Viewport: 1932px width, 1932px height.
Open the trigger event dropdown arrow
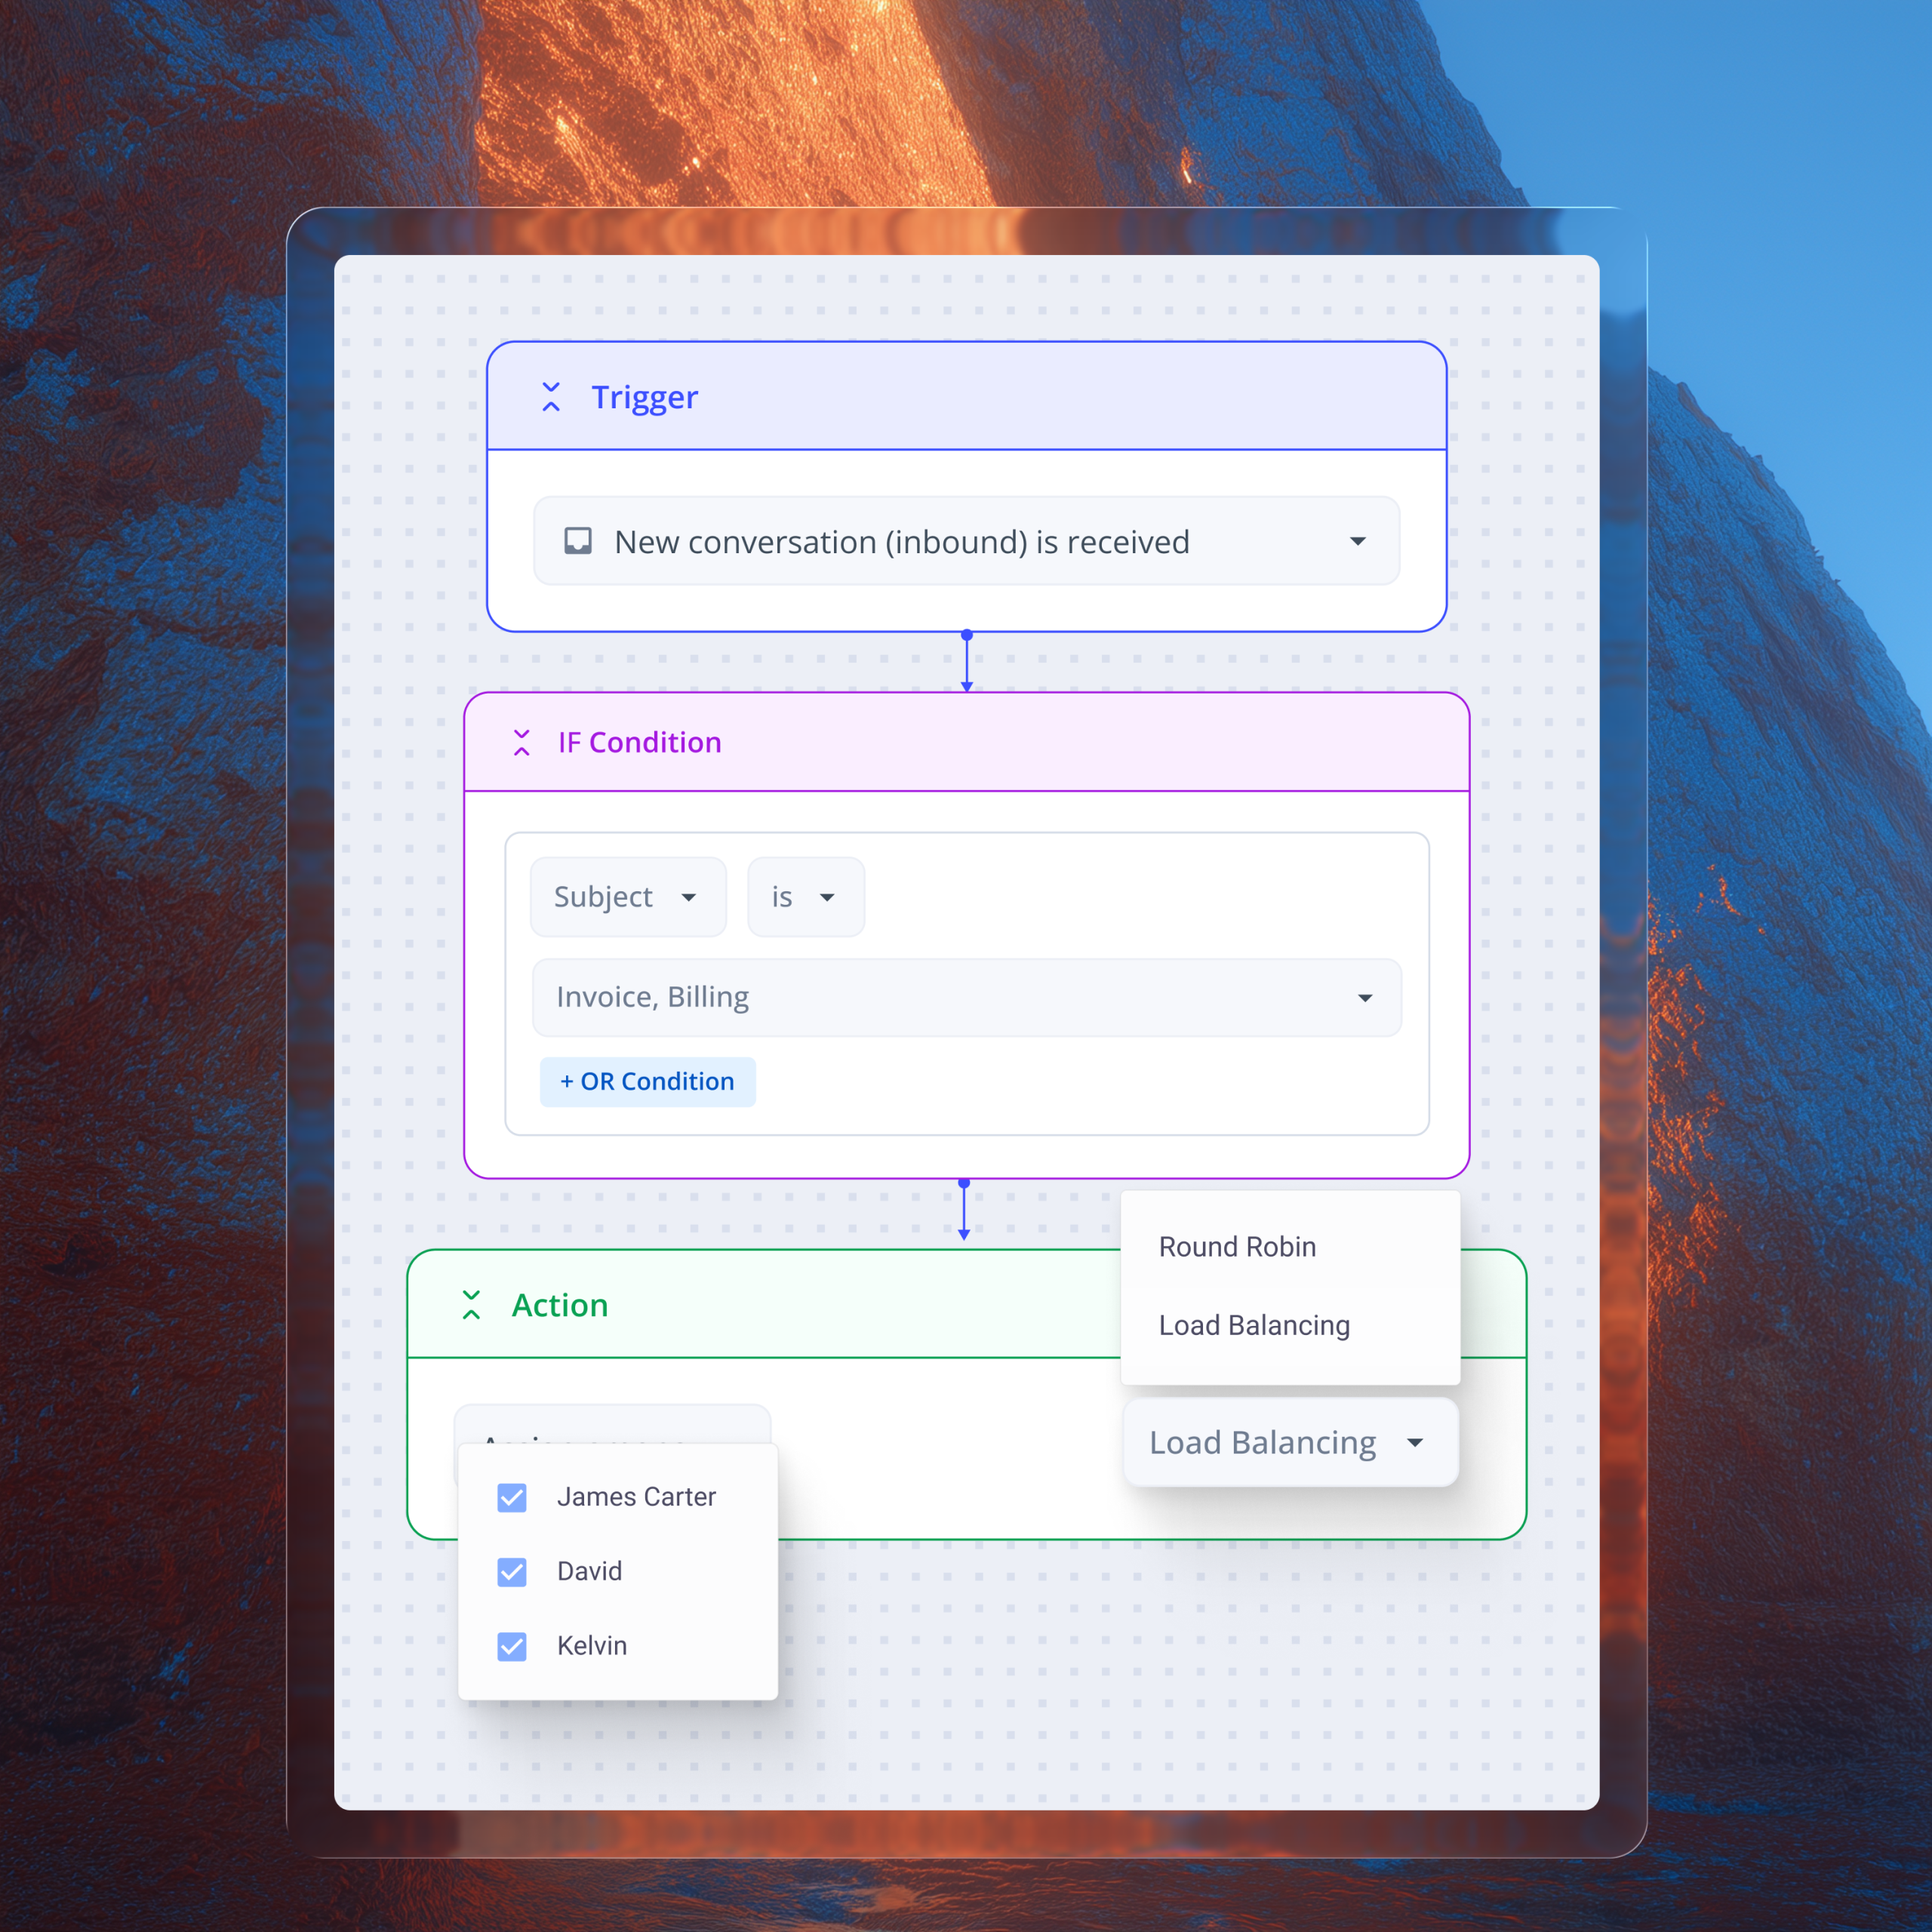tap(1357, 541)
